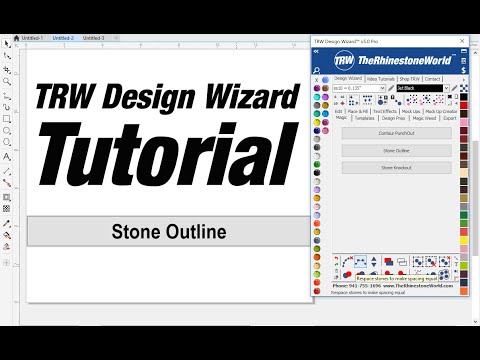The height and width of the screenshot is (360, 480).
Task: Click the Stone Outline banner on the canvas
Action: tap(169, 232)
